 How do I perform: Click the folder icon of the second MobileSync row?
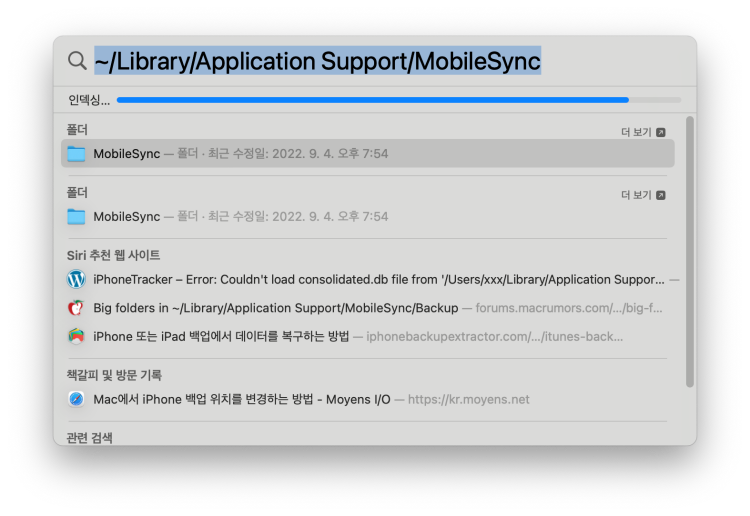(x=76, y=217)
